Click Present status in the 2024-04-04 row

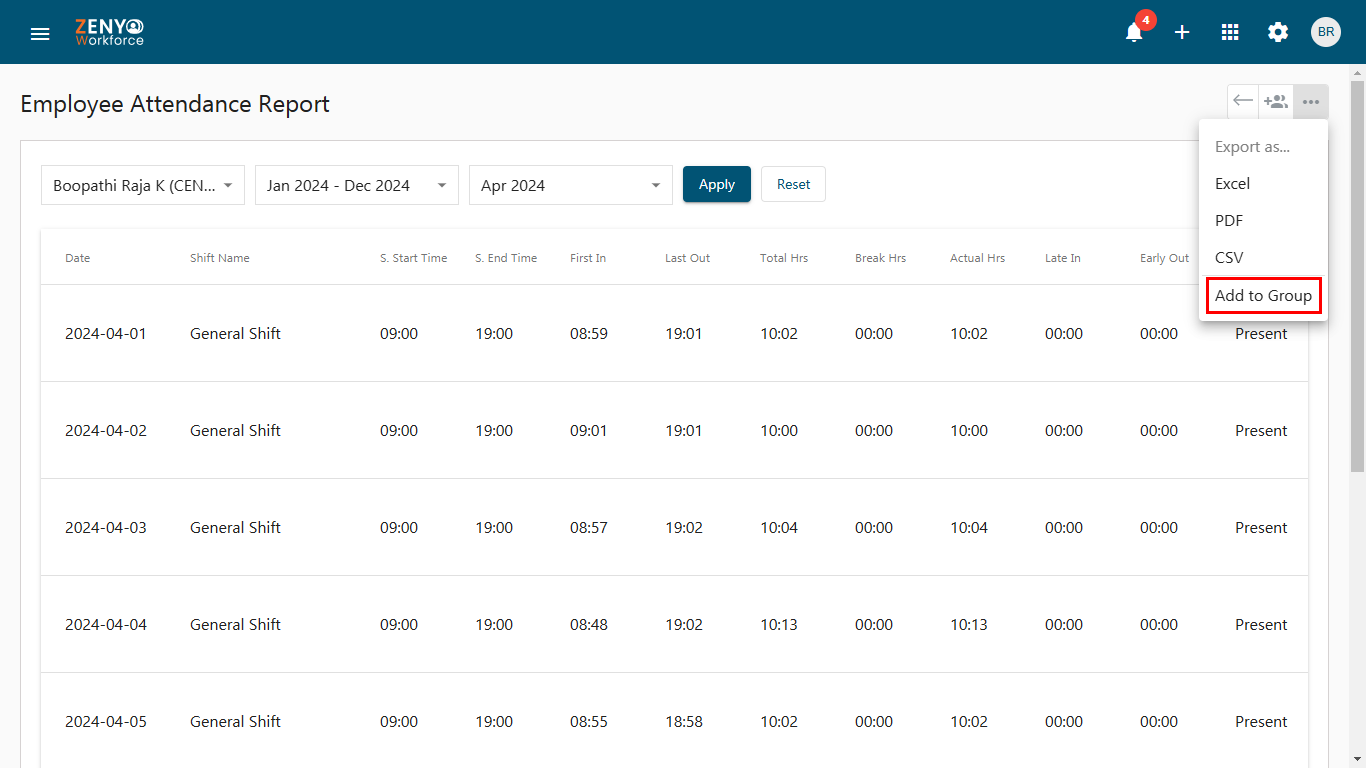click(x=1261, y=625)
